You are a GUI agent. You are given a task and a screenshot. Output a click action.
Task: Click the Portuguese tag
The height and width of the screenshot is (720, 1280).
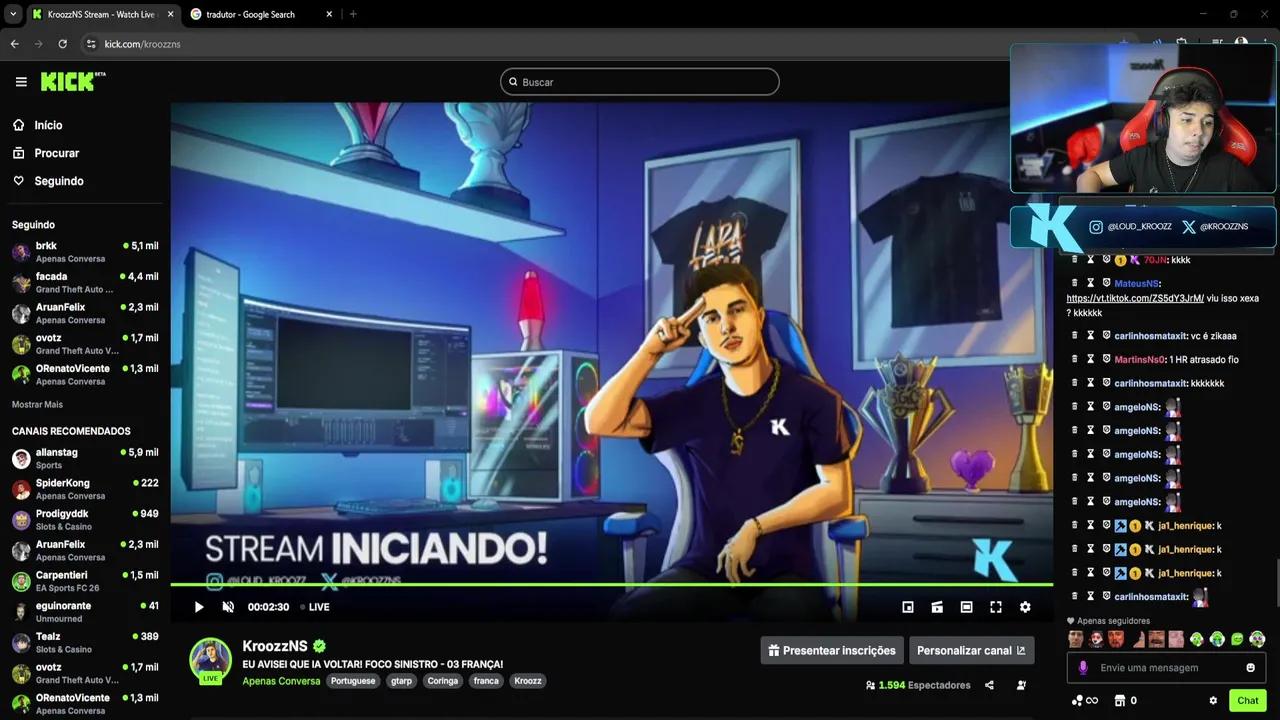point(352,681)
